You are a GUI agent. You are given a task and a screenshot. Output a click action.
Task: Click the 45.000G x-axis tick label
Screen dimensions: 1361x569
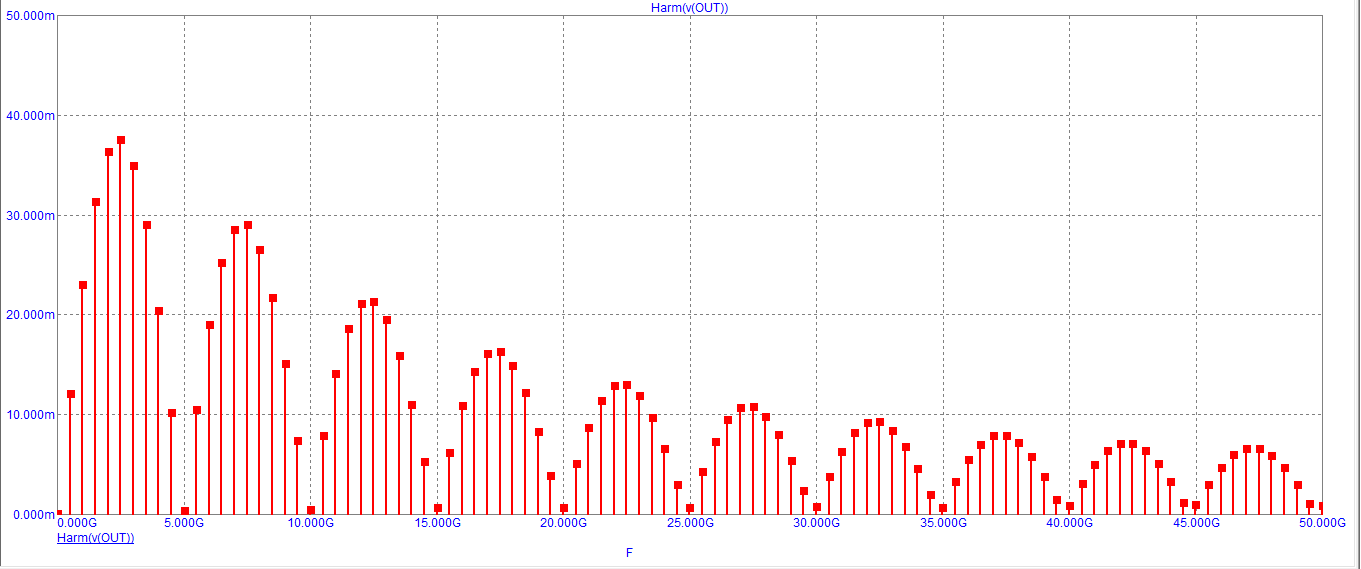[1196, 523]
